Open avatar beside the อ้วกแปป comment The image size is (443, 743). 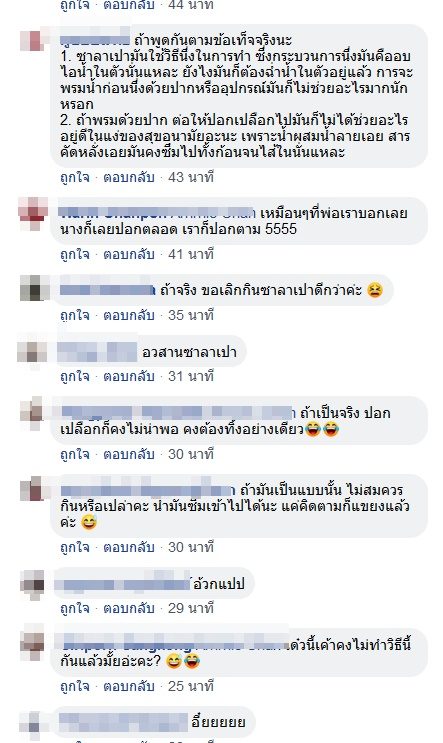(x=33, y=584)
